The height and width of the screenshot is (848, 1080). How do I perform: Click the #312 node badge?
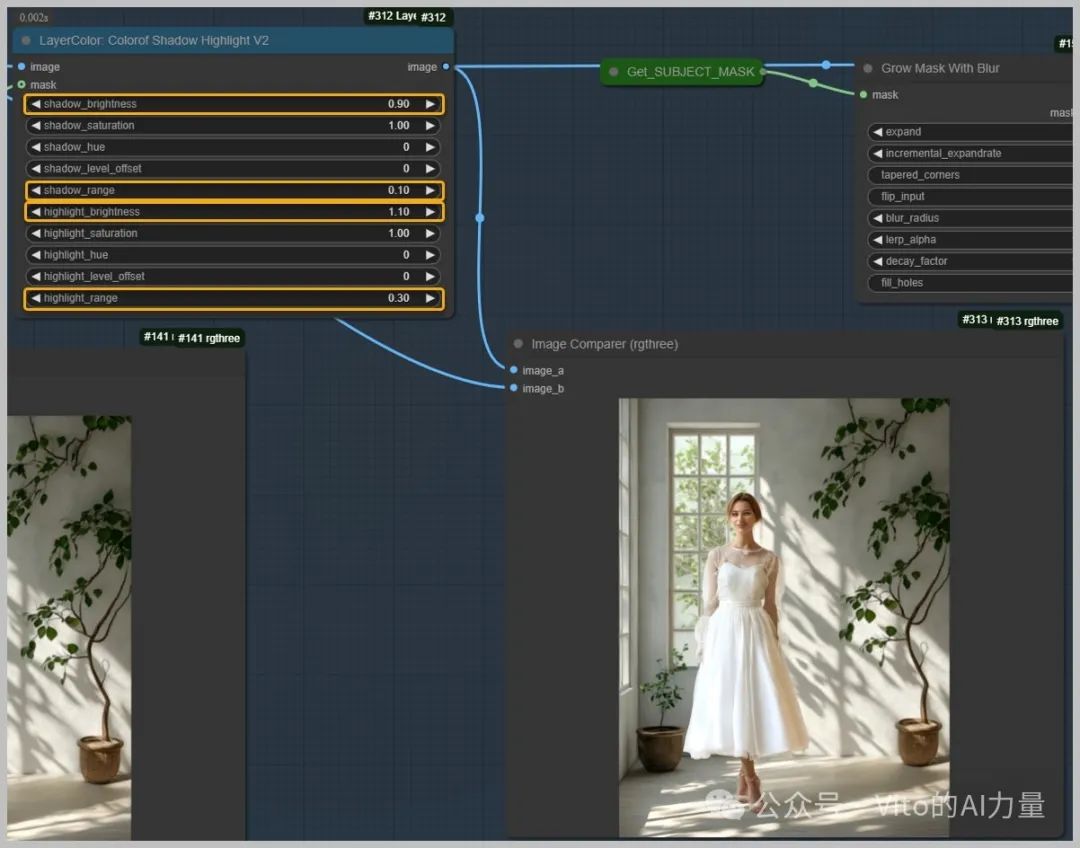click(433, 17)
